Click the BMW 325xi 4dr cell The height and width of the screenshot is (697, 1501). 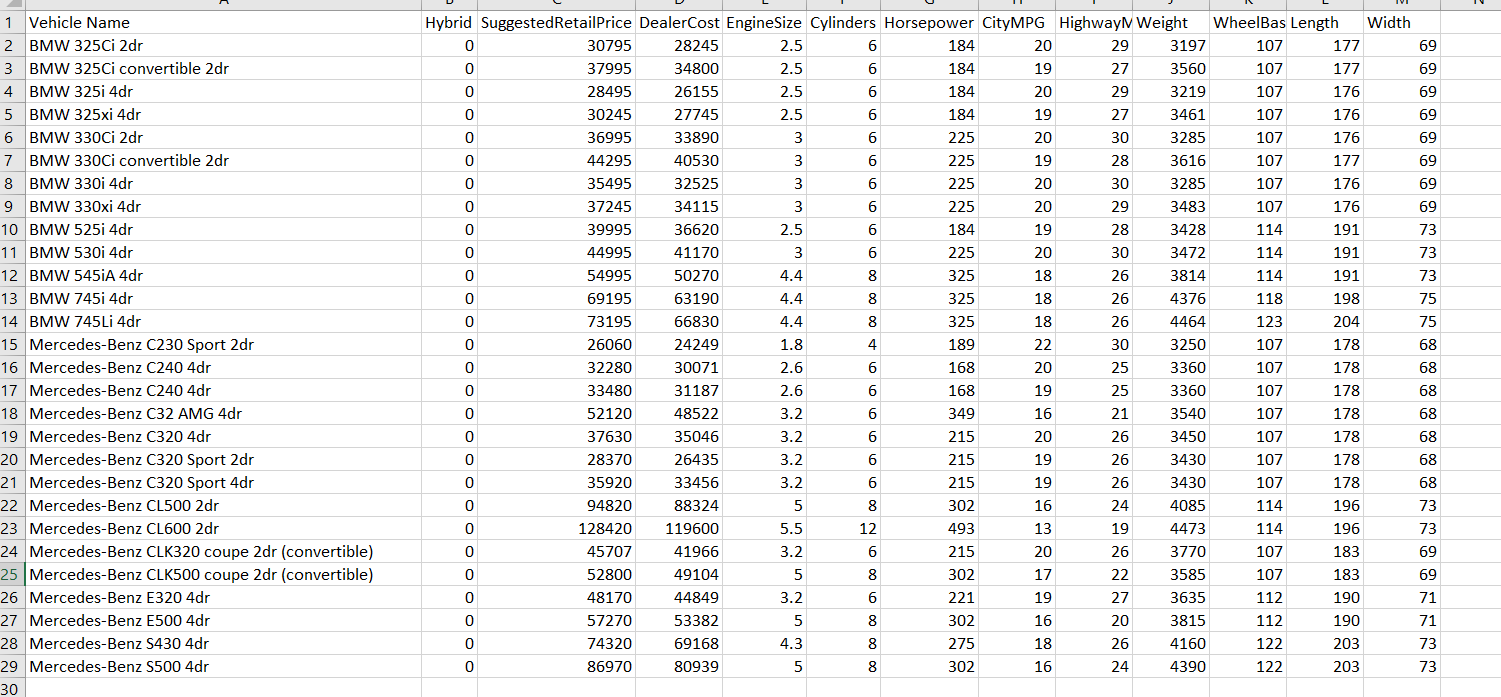[x=223, y=114]
